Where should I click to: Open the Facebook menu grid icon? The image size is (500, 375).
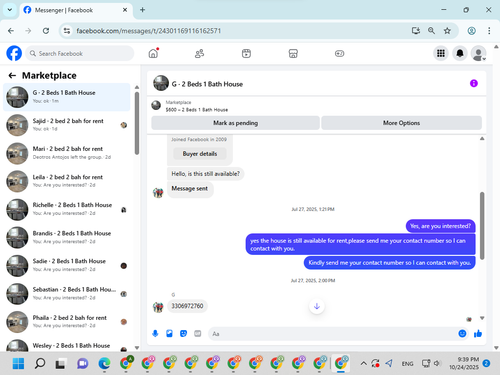click(441, 53)
